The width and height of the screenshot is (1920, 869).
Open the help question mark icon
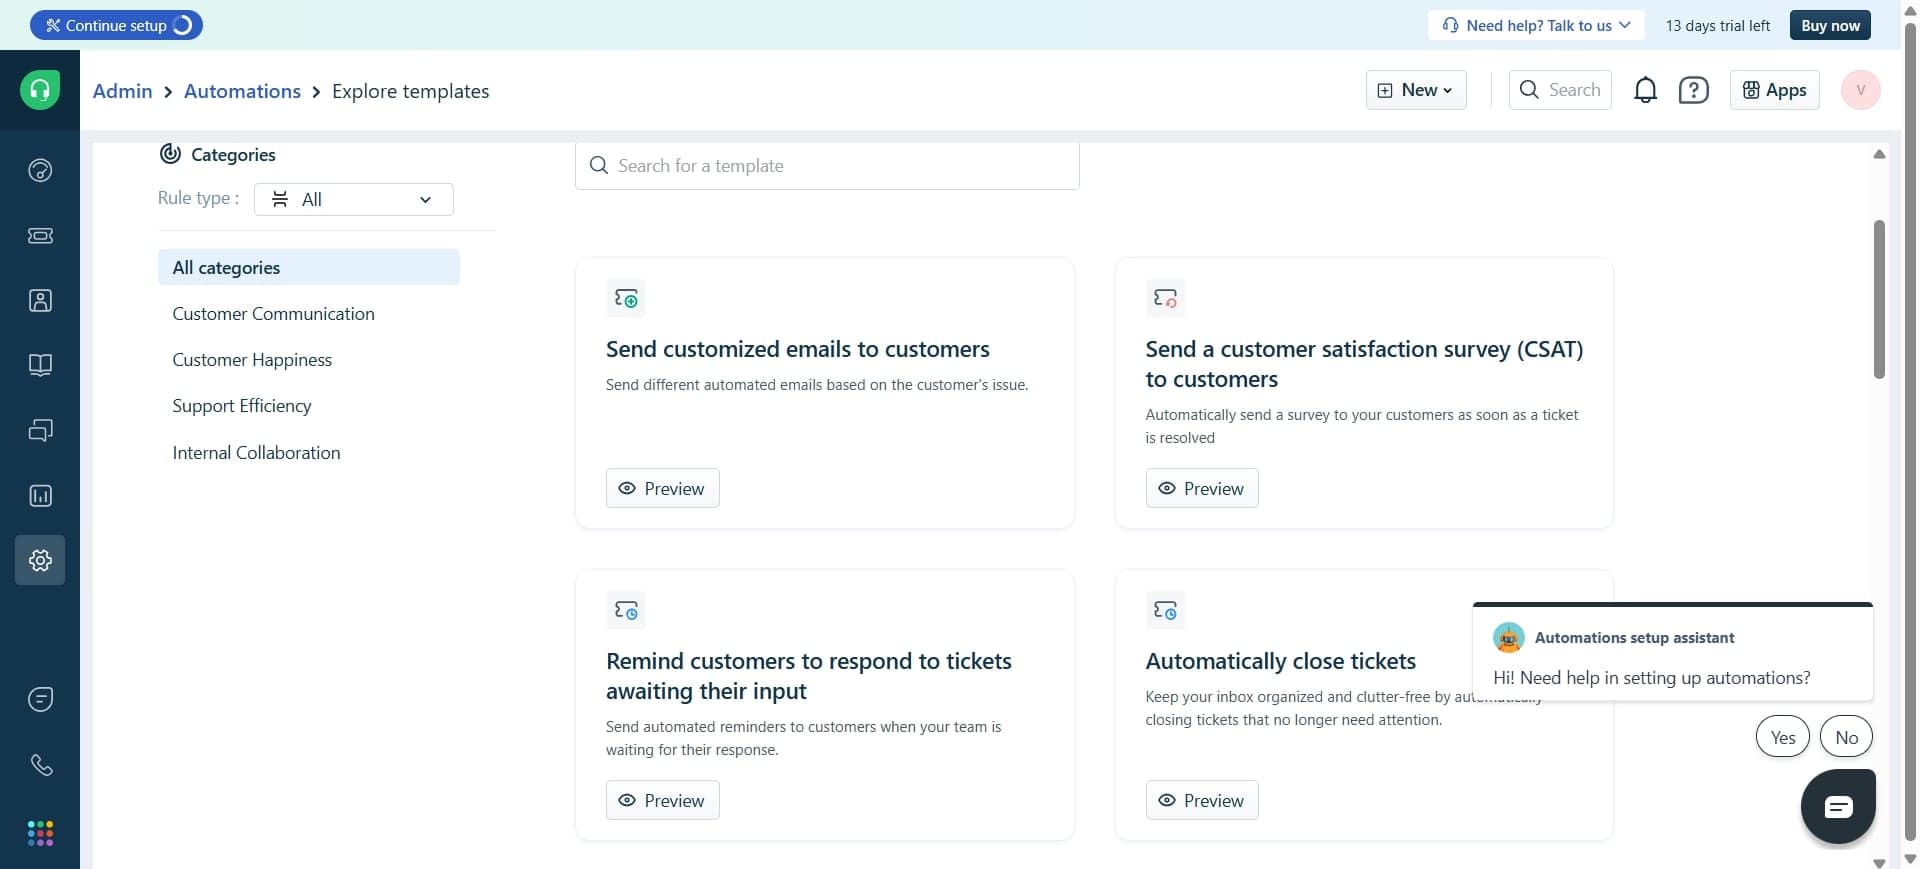[1693, 90]
